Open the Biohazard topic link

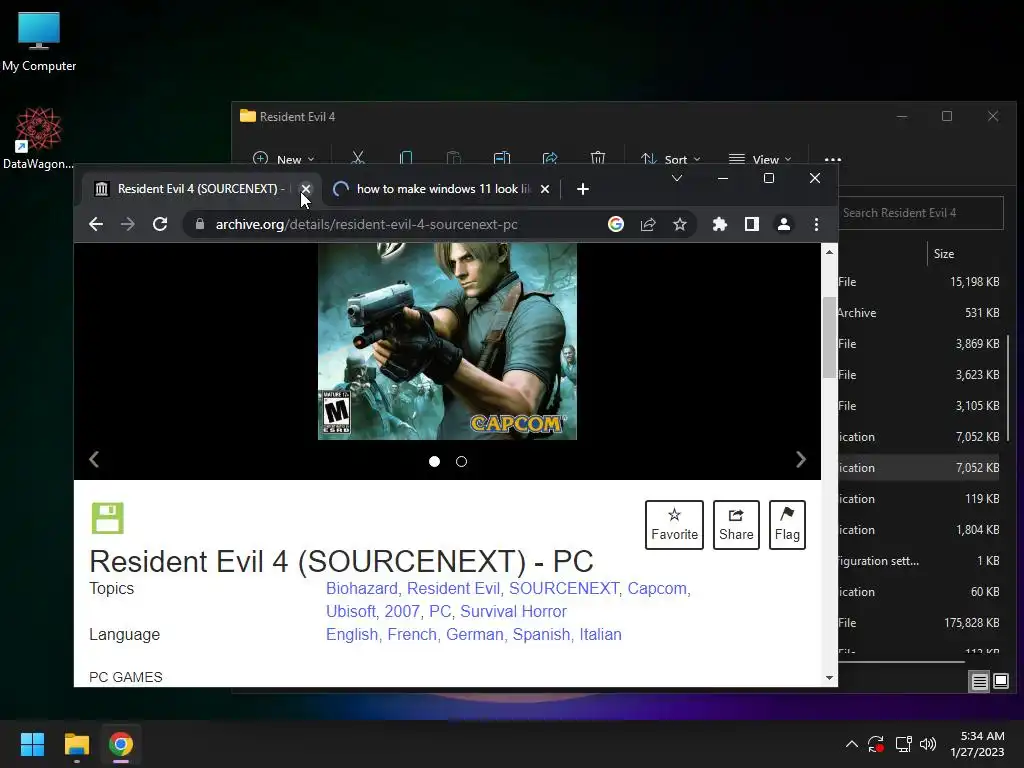click(x=362, y=588)
